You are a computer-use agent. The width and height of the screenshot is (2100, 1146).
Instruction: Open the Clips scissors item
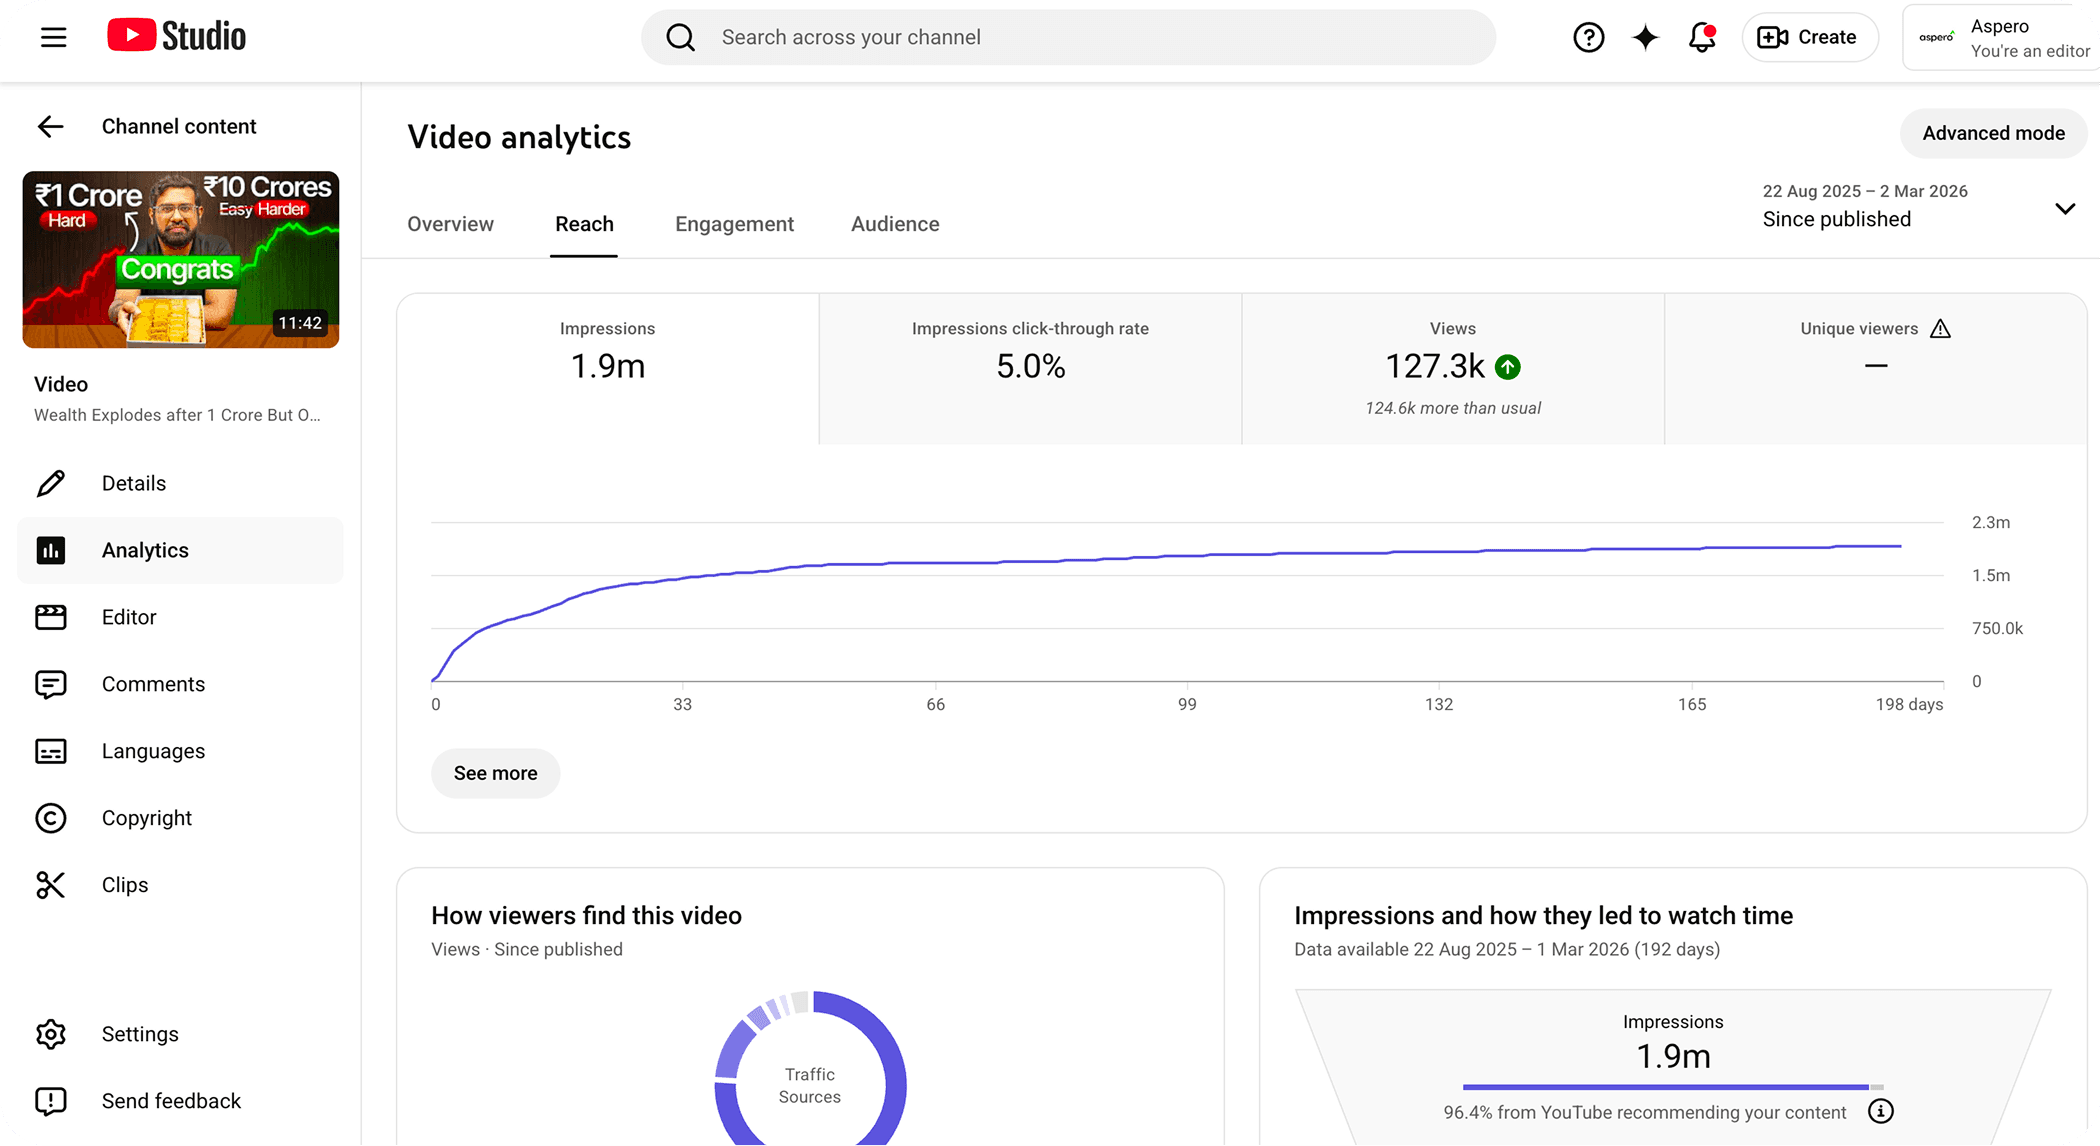point(124,885)
